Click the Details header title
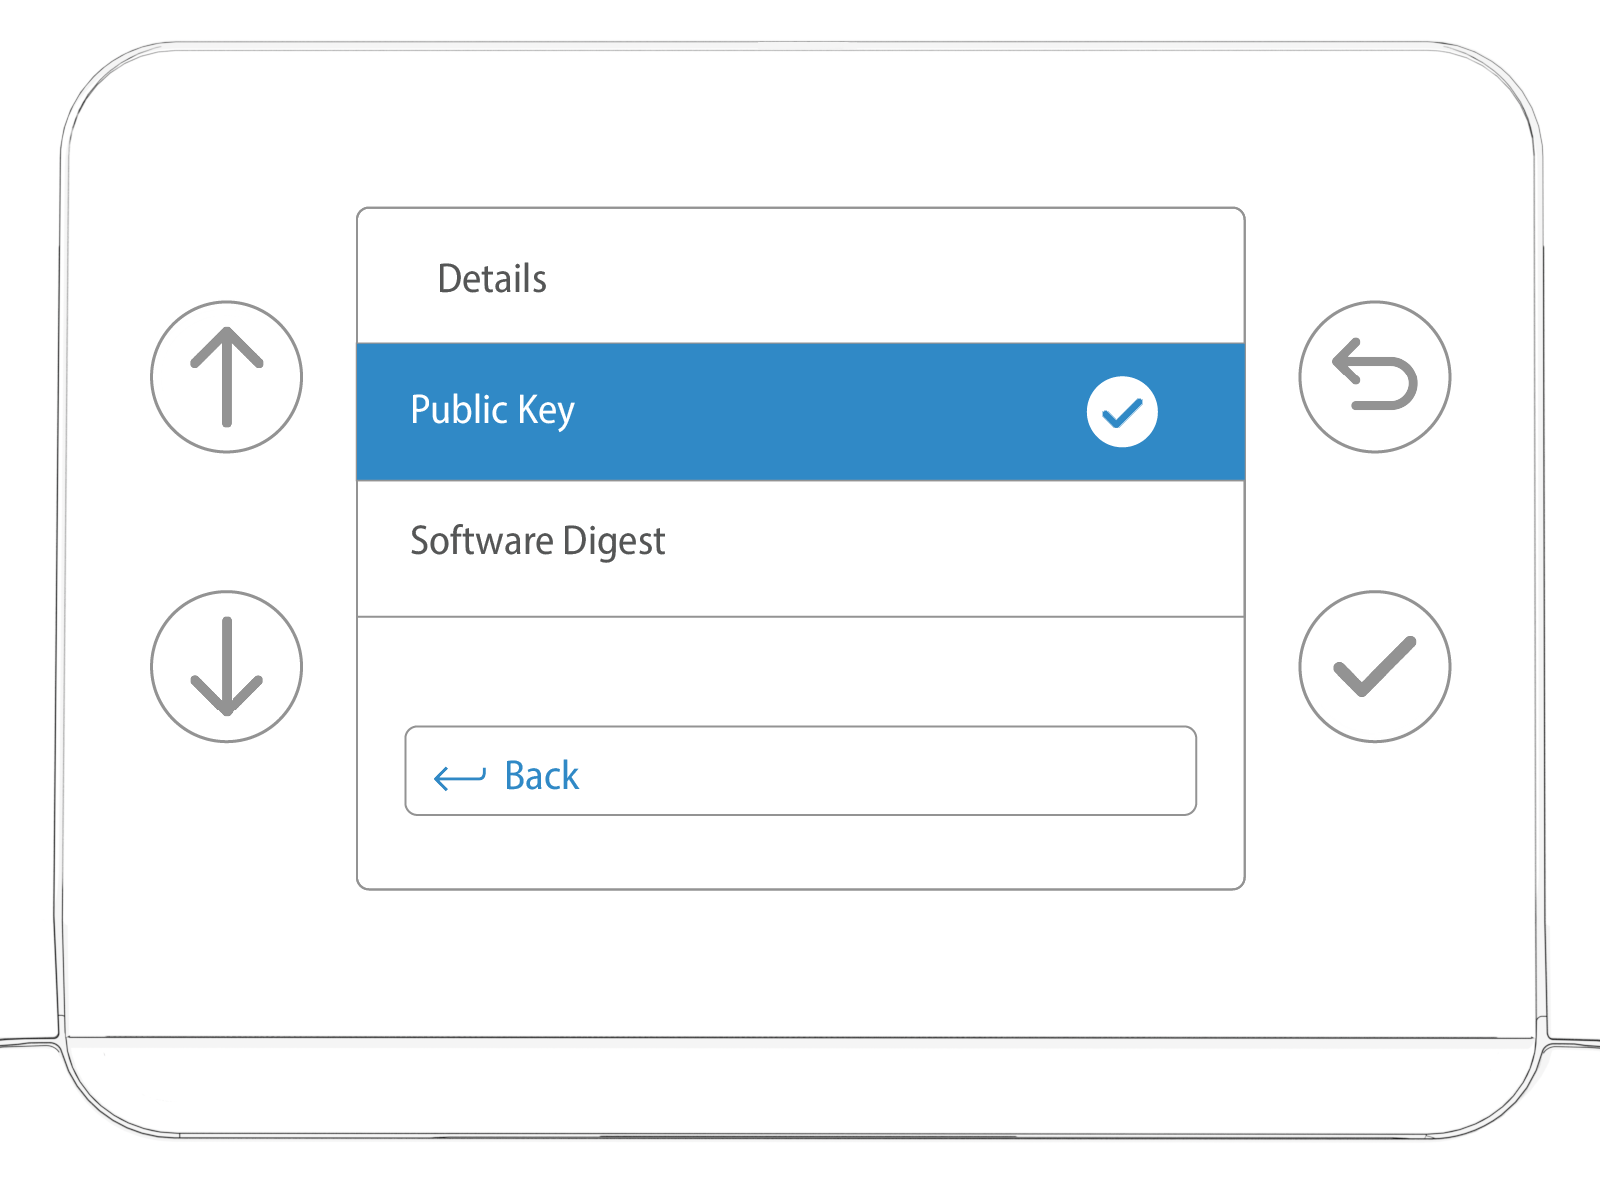 [492, 279]
